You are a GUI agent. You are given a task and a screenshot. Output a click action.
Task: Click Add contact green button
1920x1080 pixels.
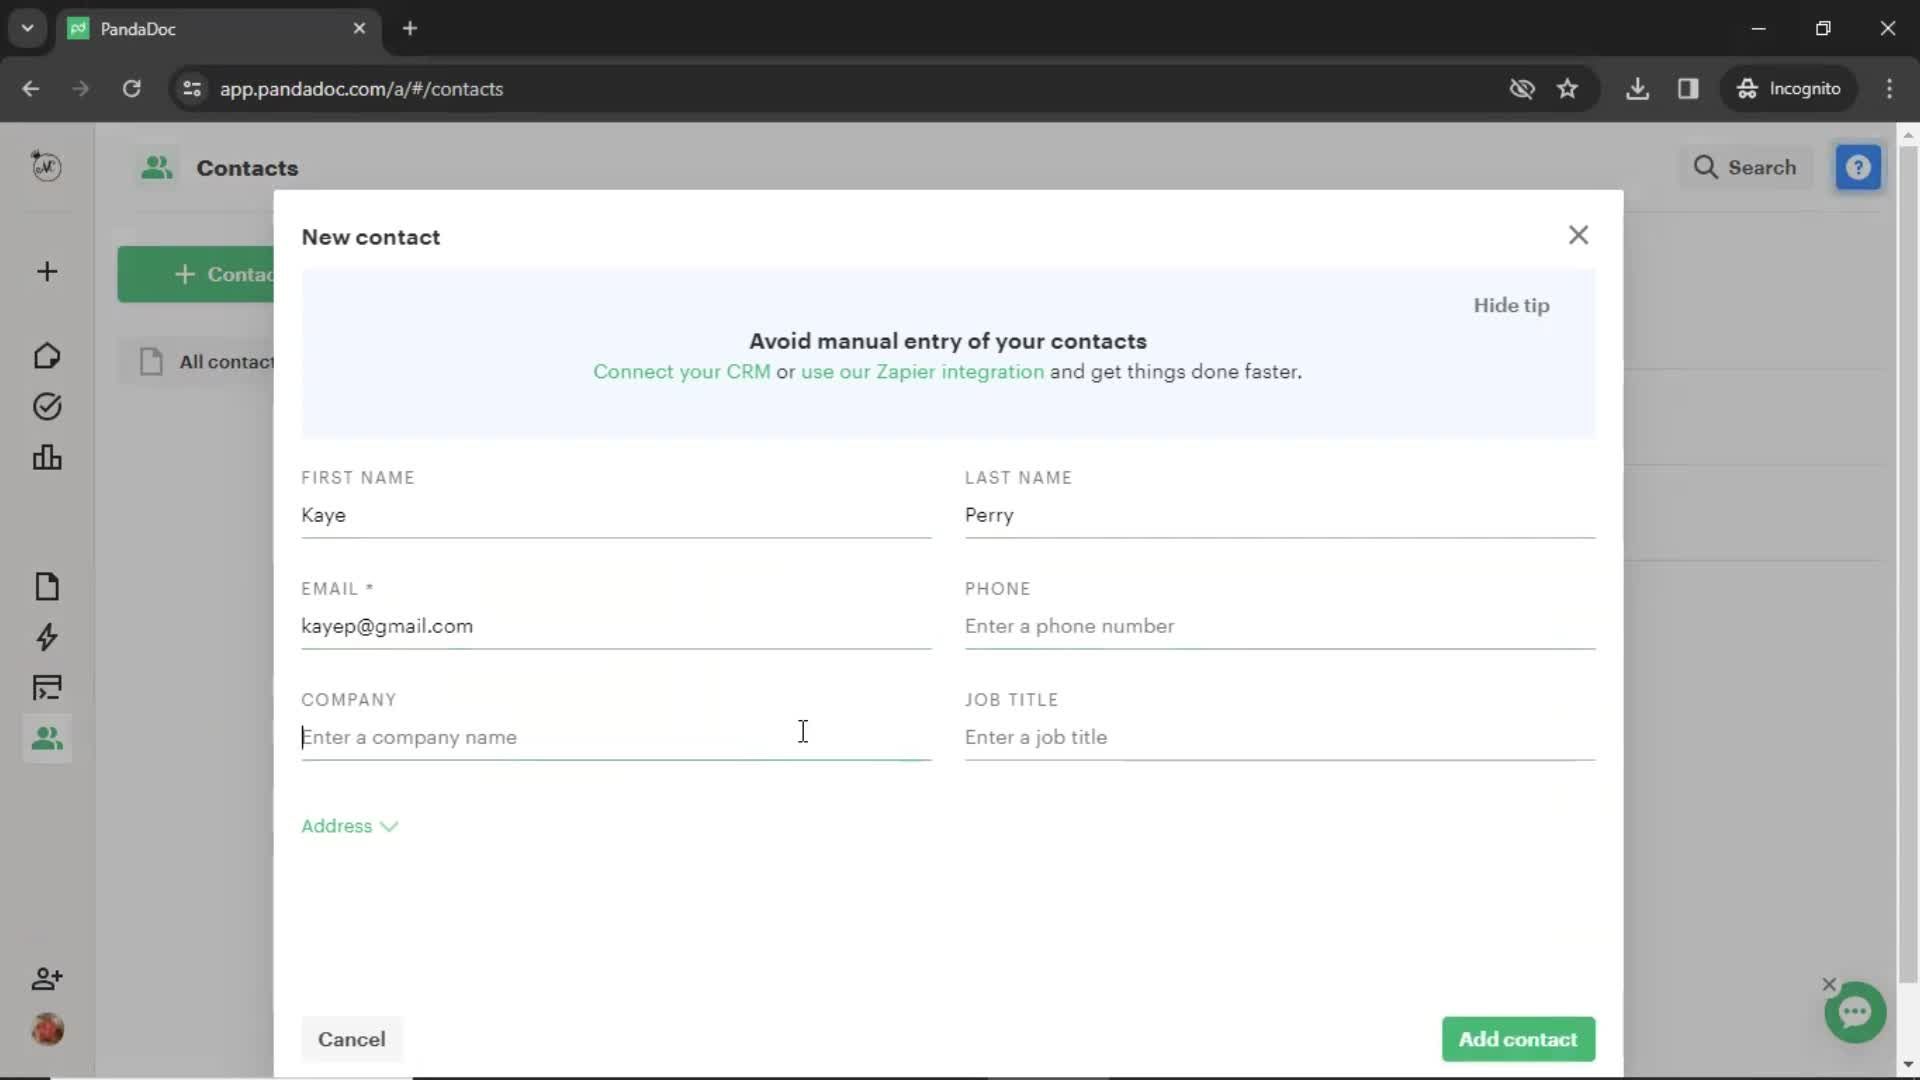[1518, 1039]
